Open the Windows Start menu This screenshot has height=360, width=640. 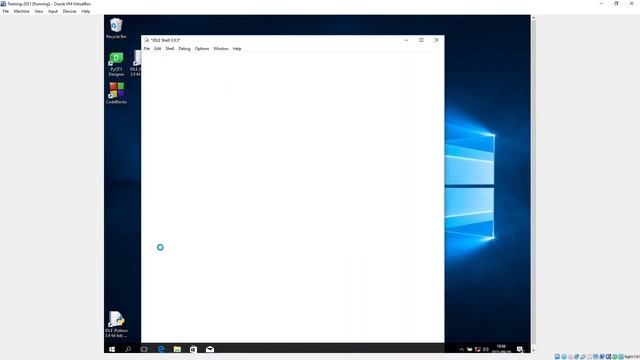112,349
